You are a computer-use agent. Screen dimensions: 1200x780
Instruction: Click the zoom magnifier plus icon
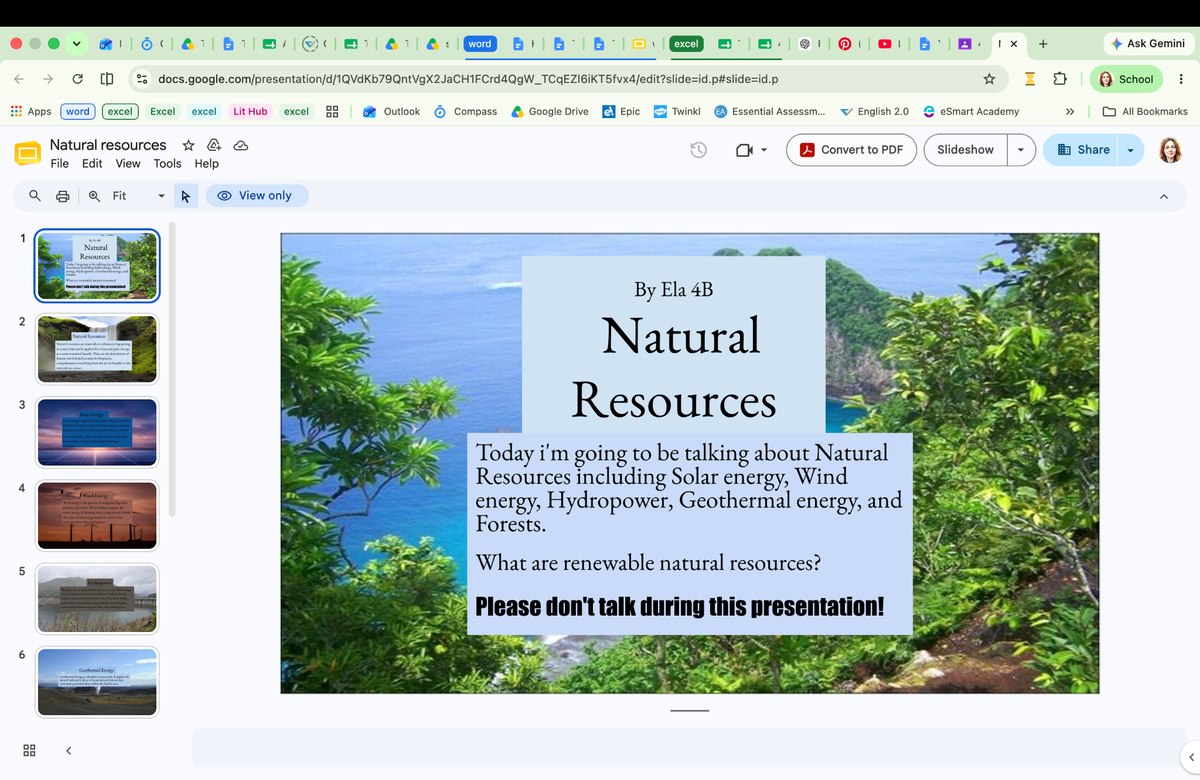click(x=94, y=196)
